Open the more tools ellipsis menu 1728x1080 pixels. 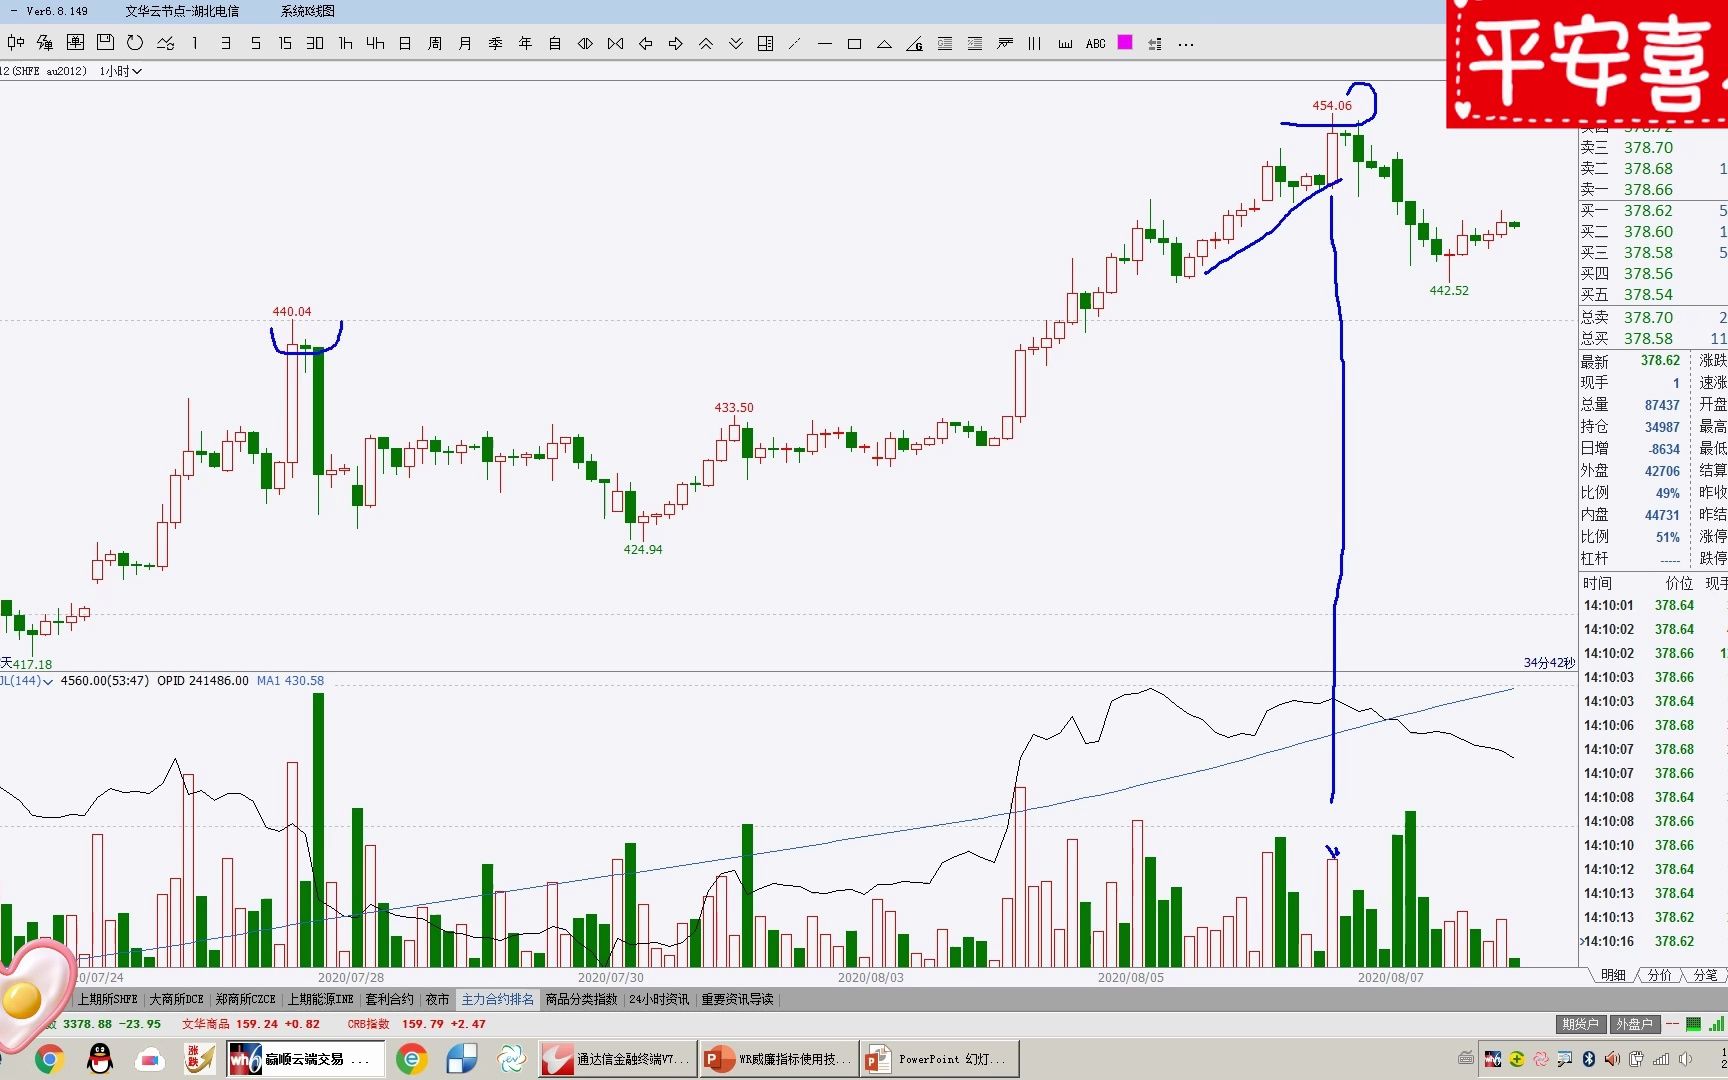1186,43
